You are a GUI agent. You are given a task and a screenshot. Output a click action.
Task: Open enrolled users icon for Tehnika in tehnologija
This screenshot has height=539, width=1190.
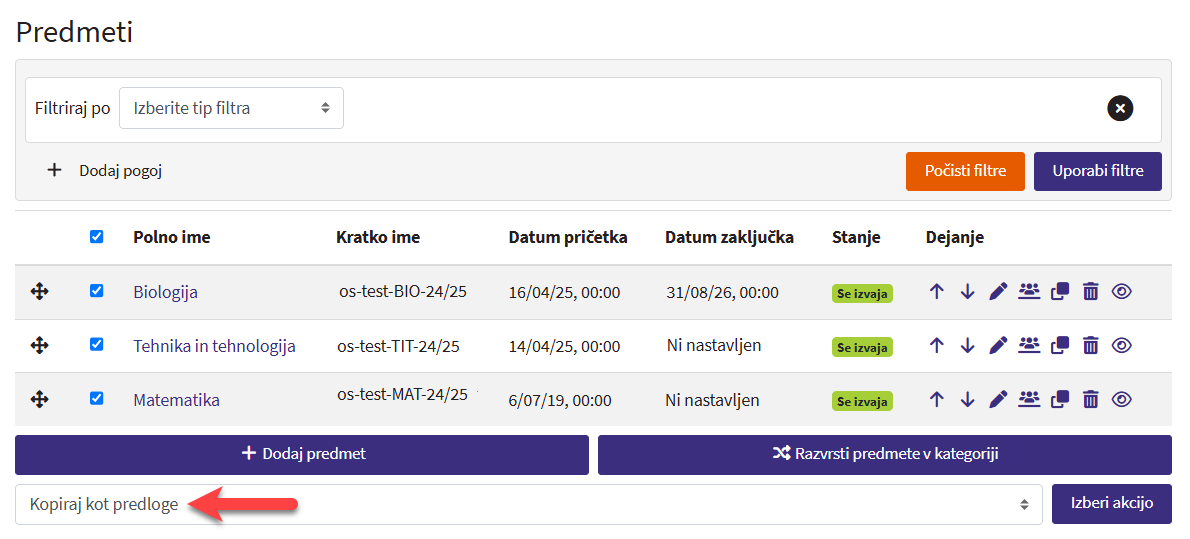point(1029,345)
